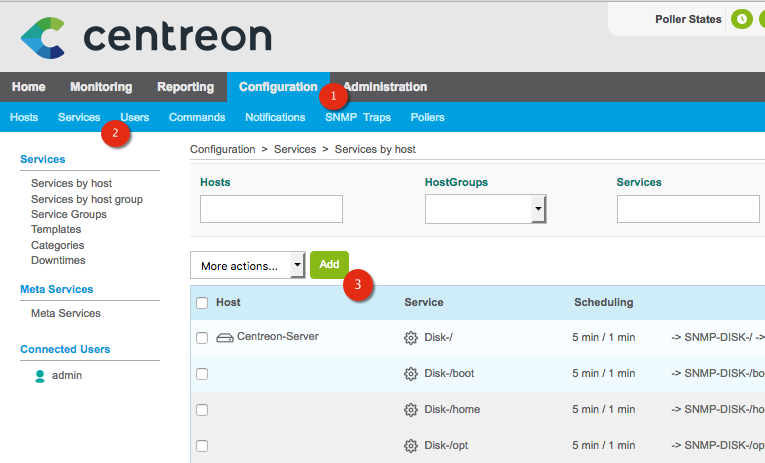Viewport: 765px width, 463px height.
Task: Check the Centreon-Server Disk-/ row checkbox
Action: (202, 338)
